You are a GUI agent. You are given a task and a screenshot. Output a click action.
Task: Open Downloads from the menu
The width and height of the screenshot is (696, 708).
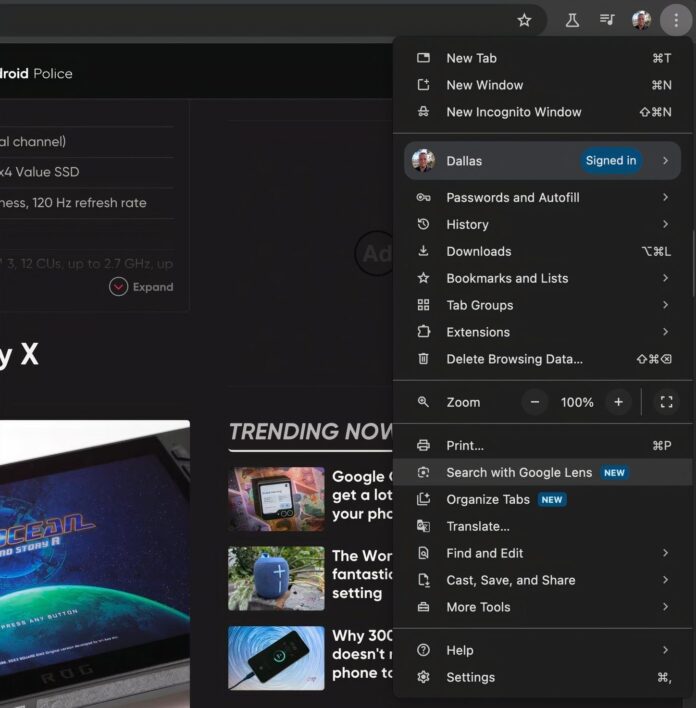coord(542,251)
